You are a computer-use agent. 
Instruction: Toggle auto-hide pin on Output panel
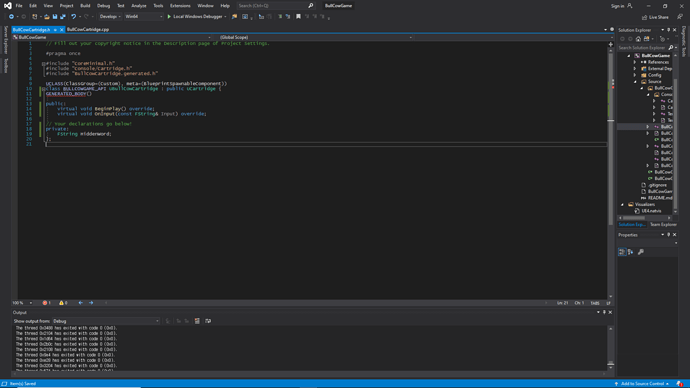point(604,312)
